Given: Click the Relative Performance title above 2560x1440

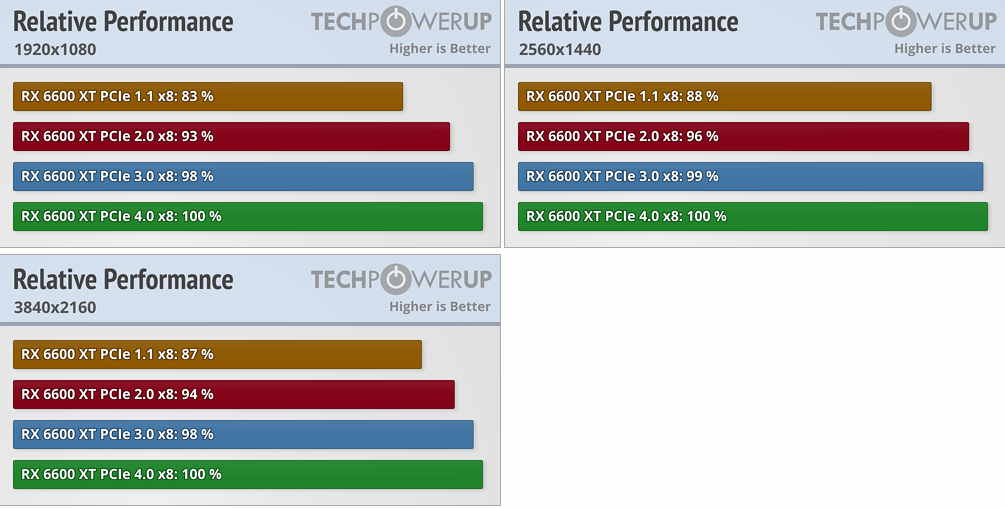Looking at the screenshot, I should [628, 21].
